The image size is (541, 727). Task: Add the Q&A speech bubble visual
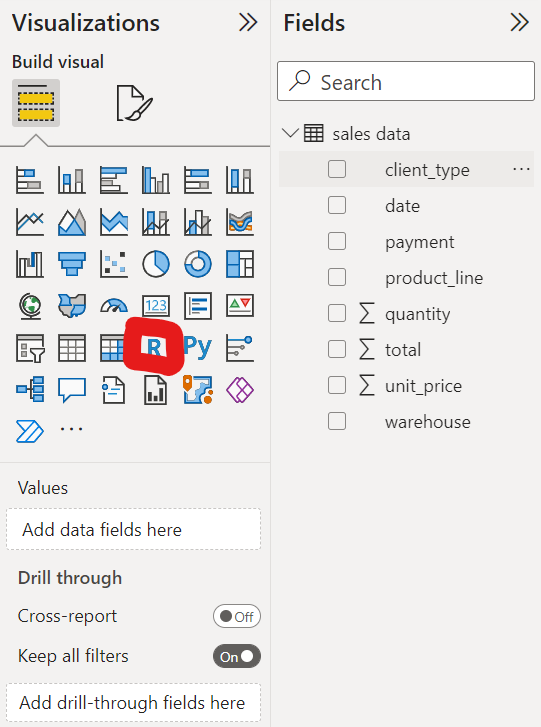click(71, 389)
